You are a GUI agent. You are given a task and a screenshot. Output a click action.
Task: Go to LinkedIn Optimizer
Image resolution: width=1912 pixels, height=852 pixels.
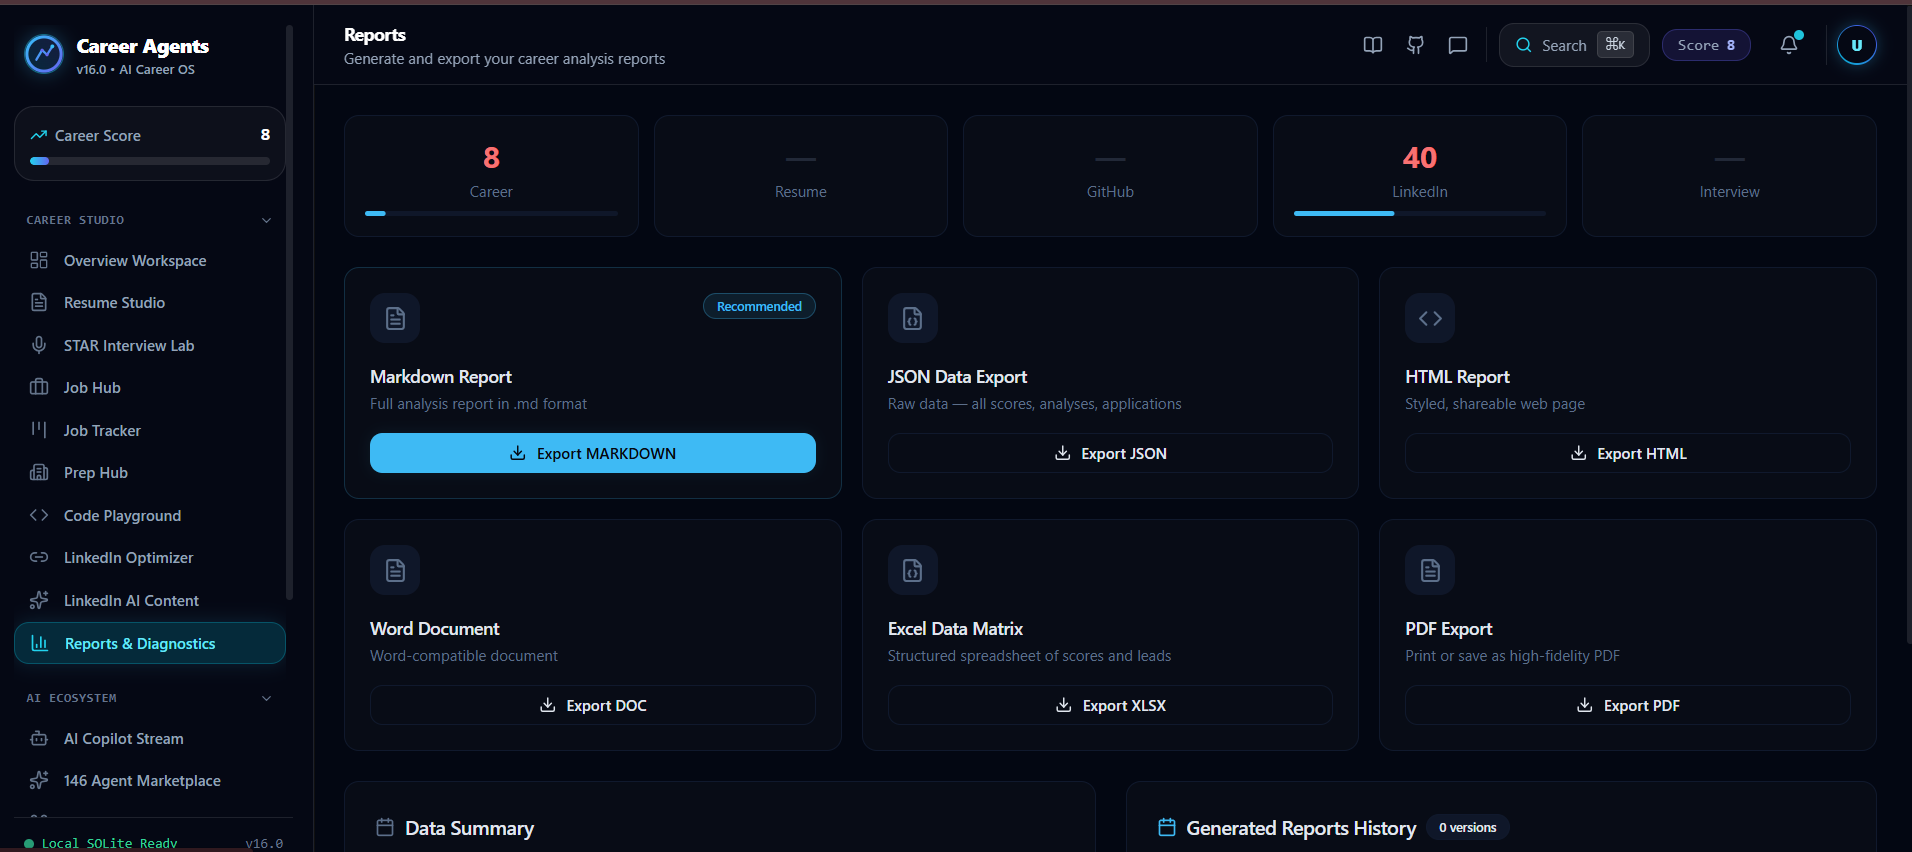[x=150, y=557]
